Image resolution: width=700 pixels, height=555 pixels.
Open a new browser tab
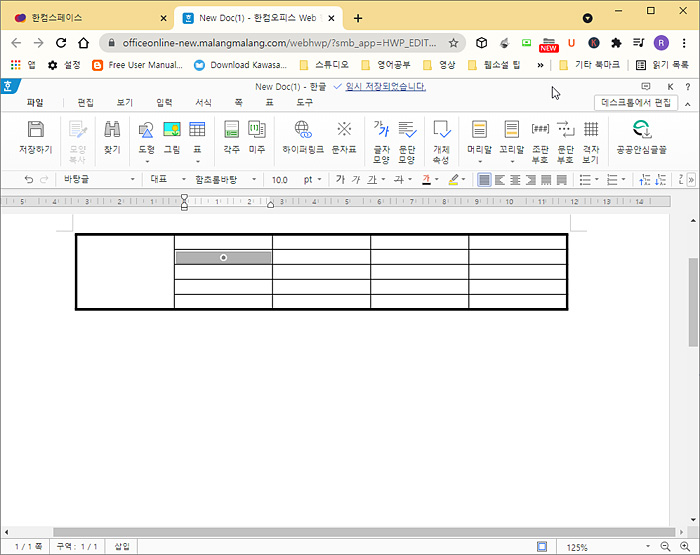358,18
